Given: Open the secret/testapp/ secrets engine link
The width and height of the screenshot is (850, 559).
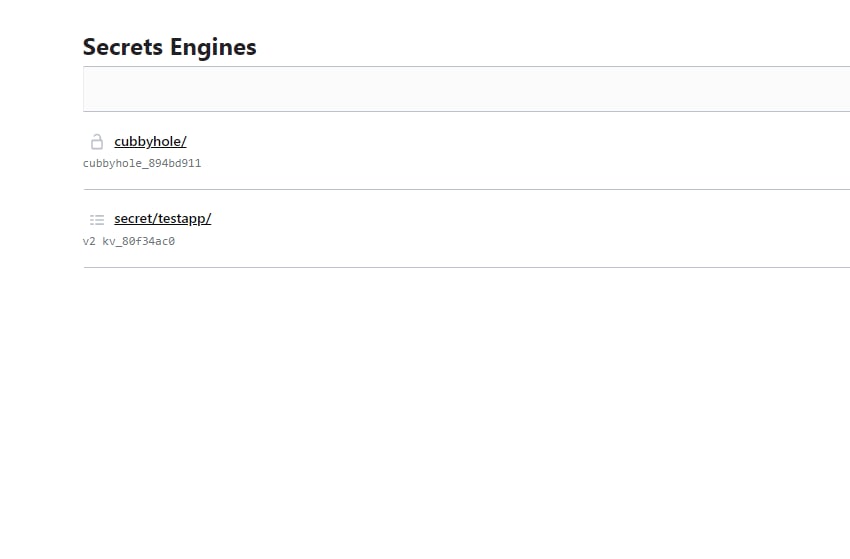Looking at the screenshot, I should [163, 219].
